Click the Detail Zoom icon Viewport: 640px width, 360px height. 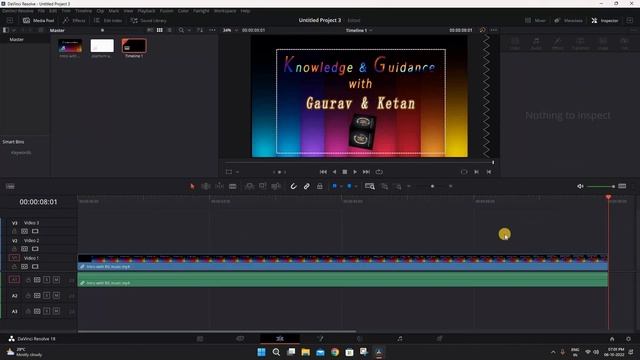tap(384, 187)
